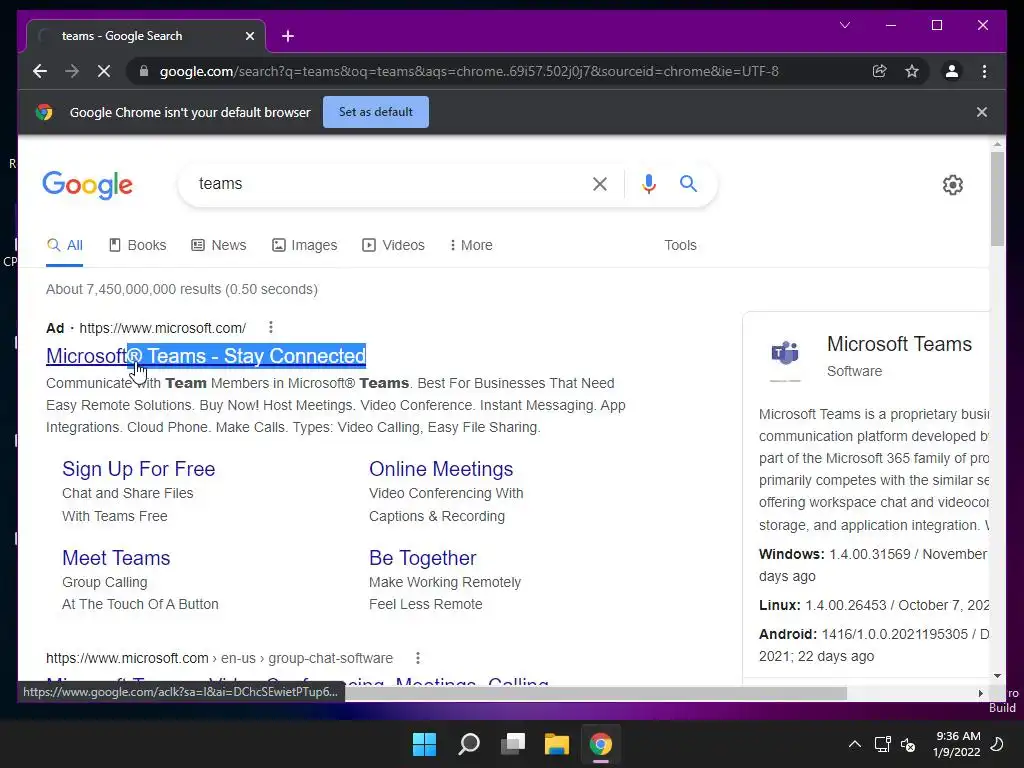Screen dimensions: 1024x768
Task: Click the muted volume tray icon
Action: coord(908,744)
